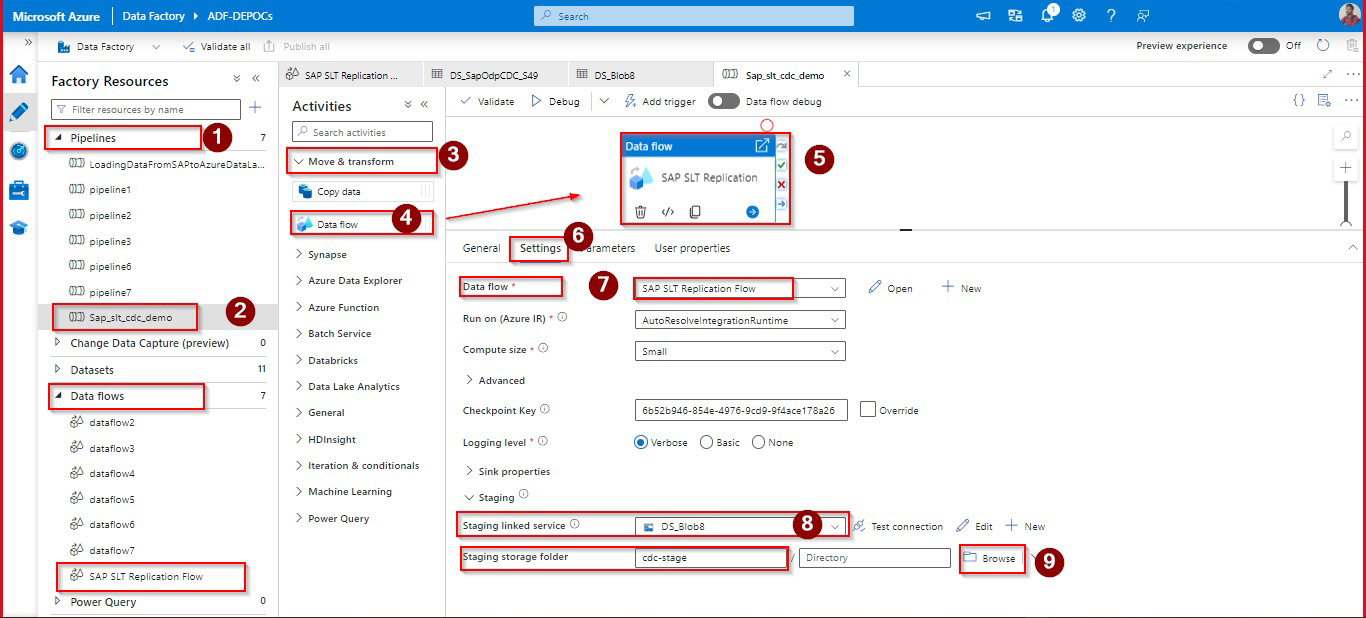1366x618 pixels.
Task: Click the add new resource plus icon
Action: pos(255,108)
